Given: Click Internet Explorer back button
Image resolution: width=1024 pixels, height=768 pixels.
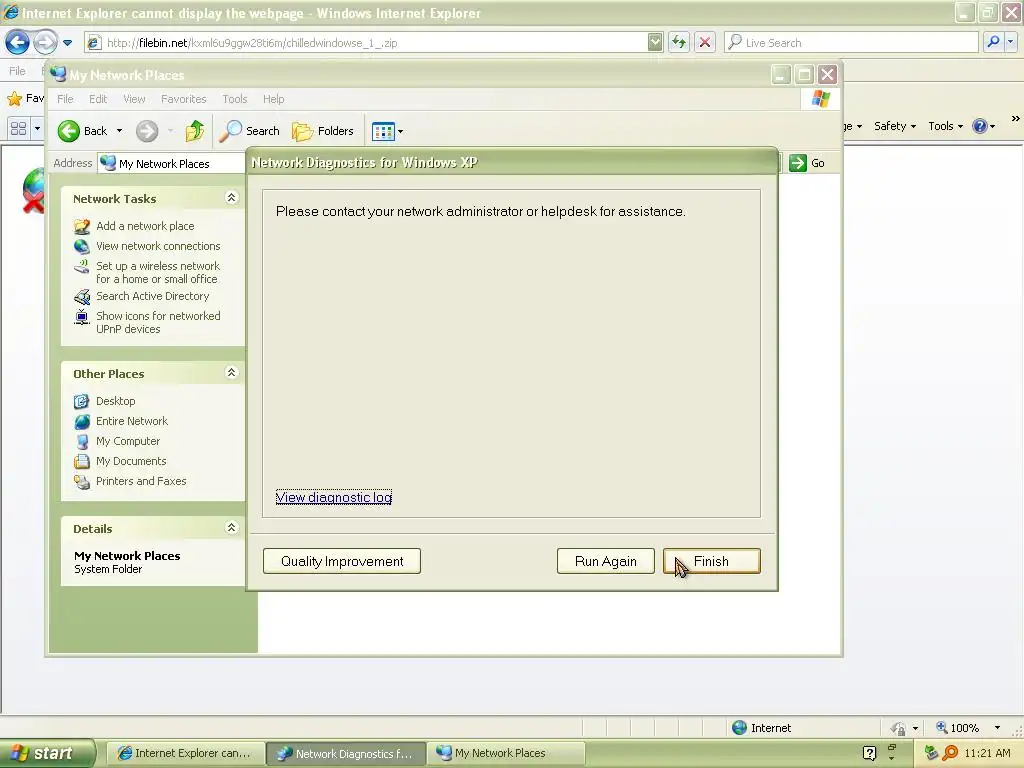Looking at the screenshot, I should 18,42.
